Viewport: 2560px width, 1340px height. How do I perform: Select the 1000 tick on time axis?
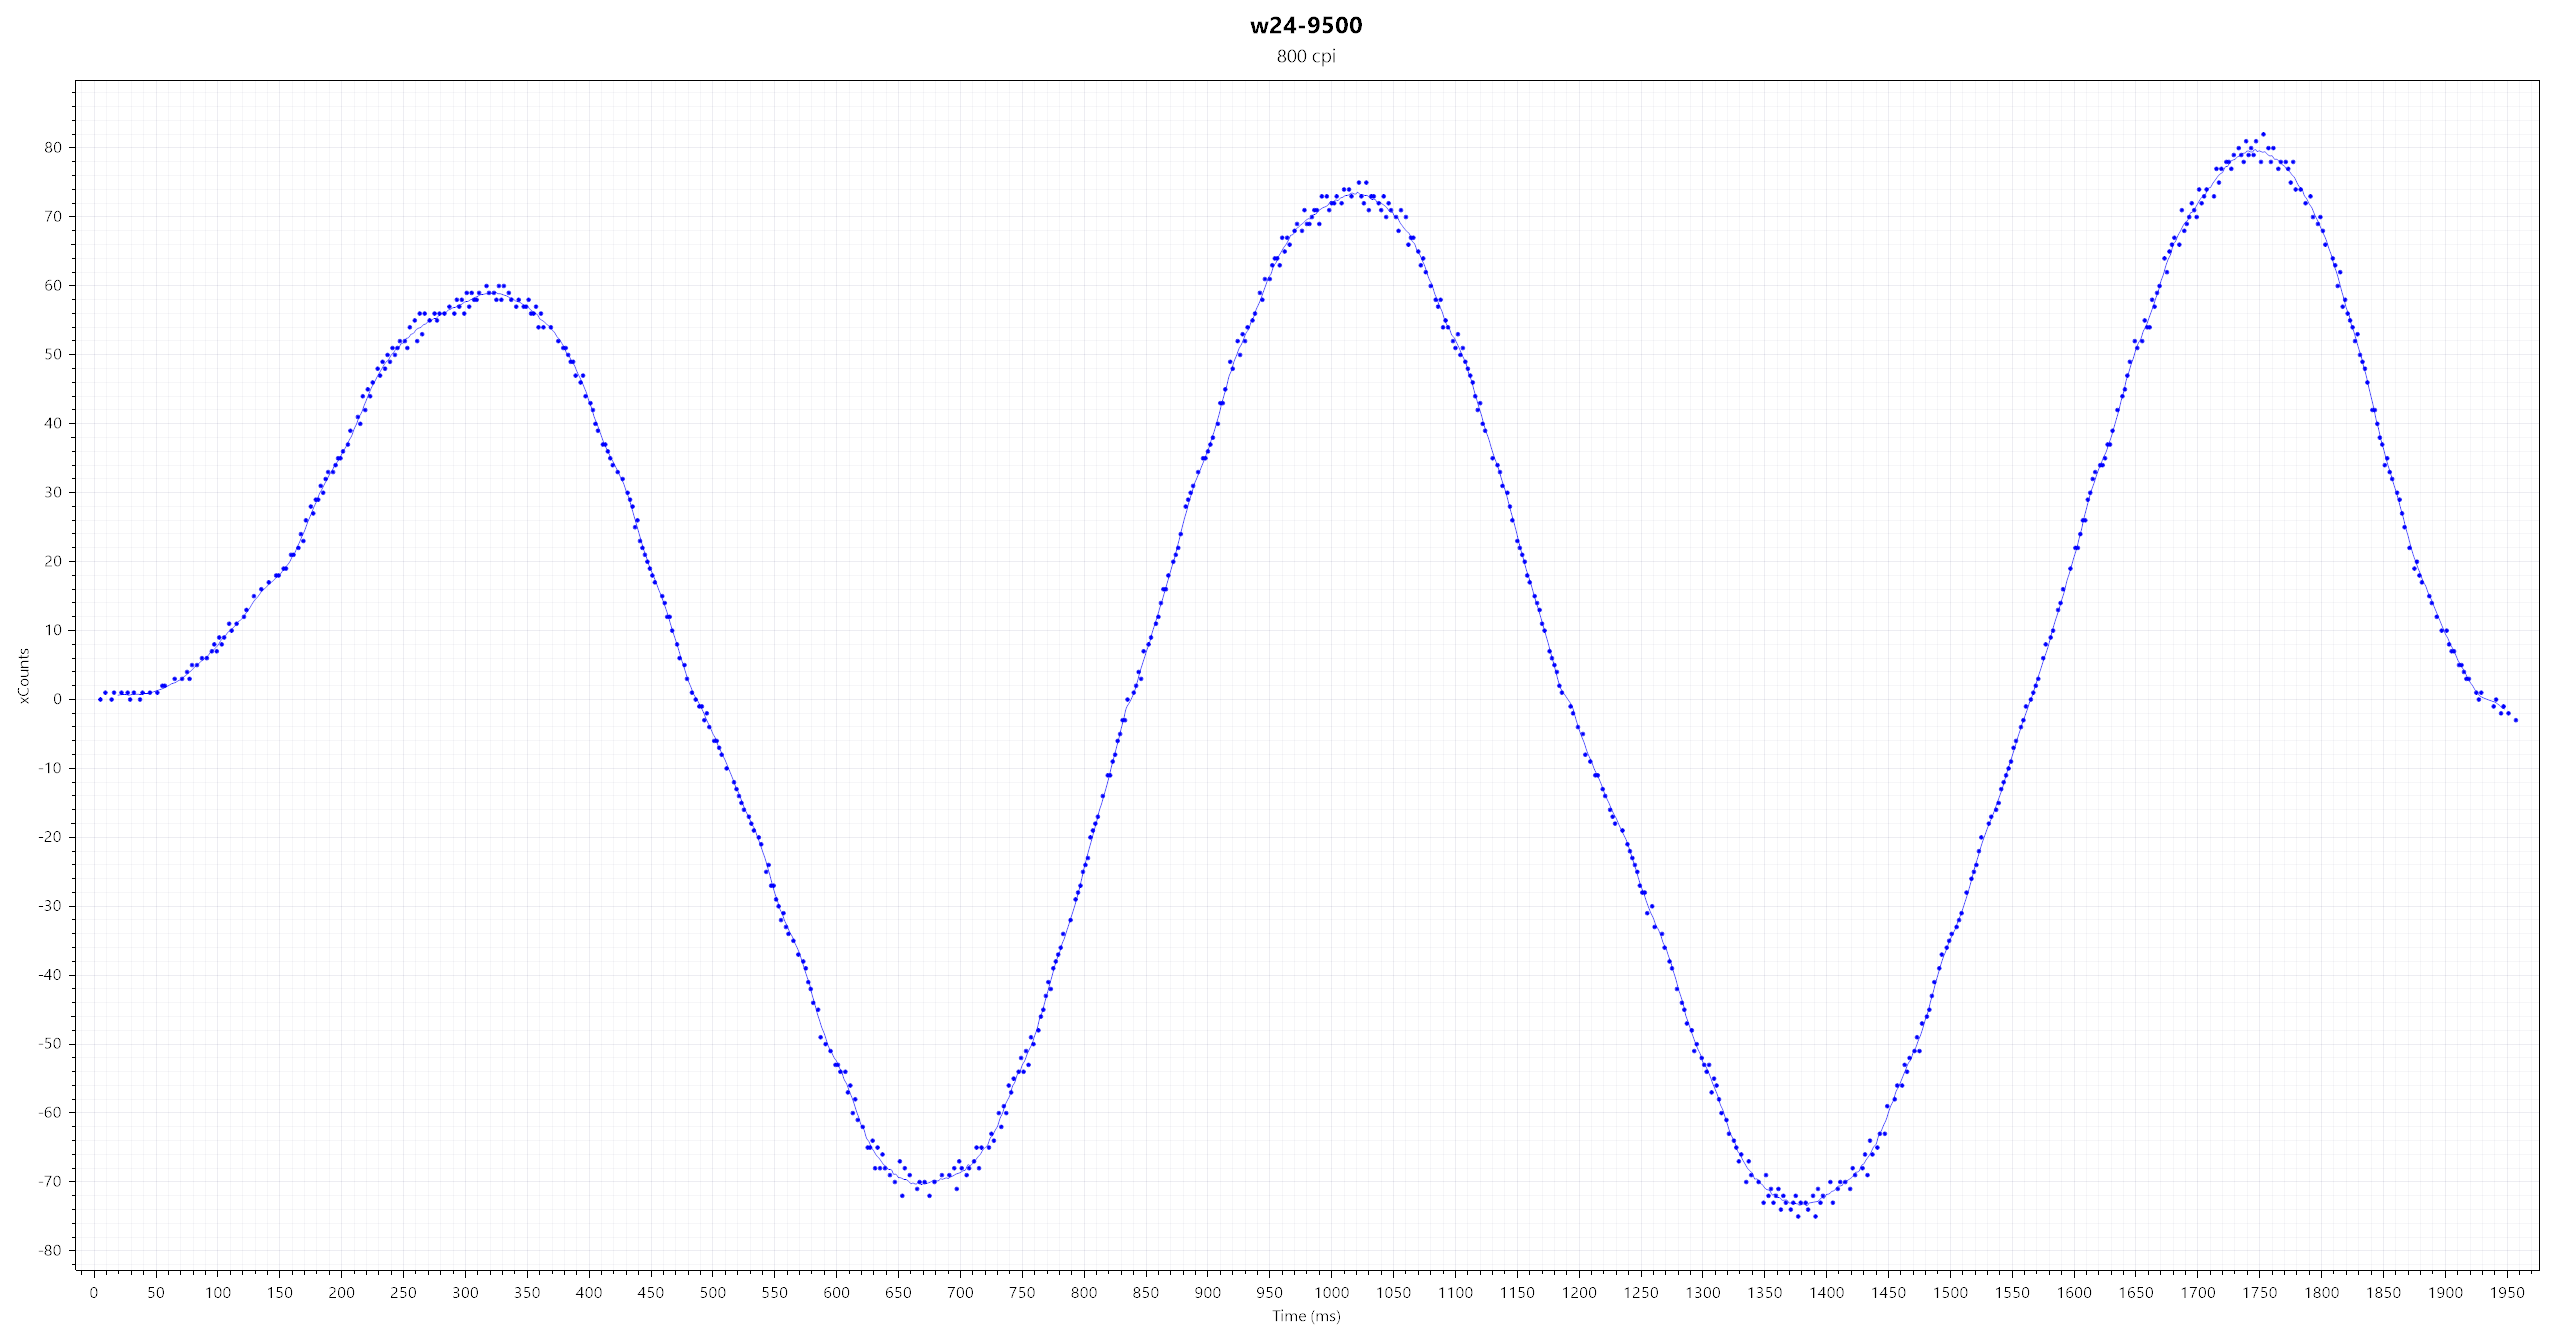[x=1331, y=1292]
